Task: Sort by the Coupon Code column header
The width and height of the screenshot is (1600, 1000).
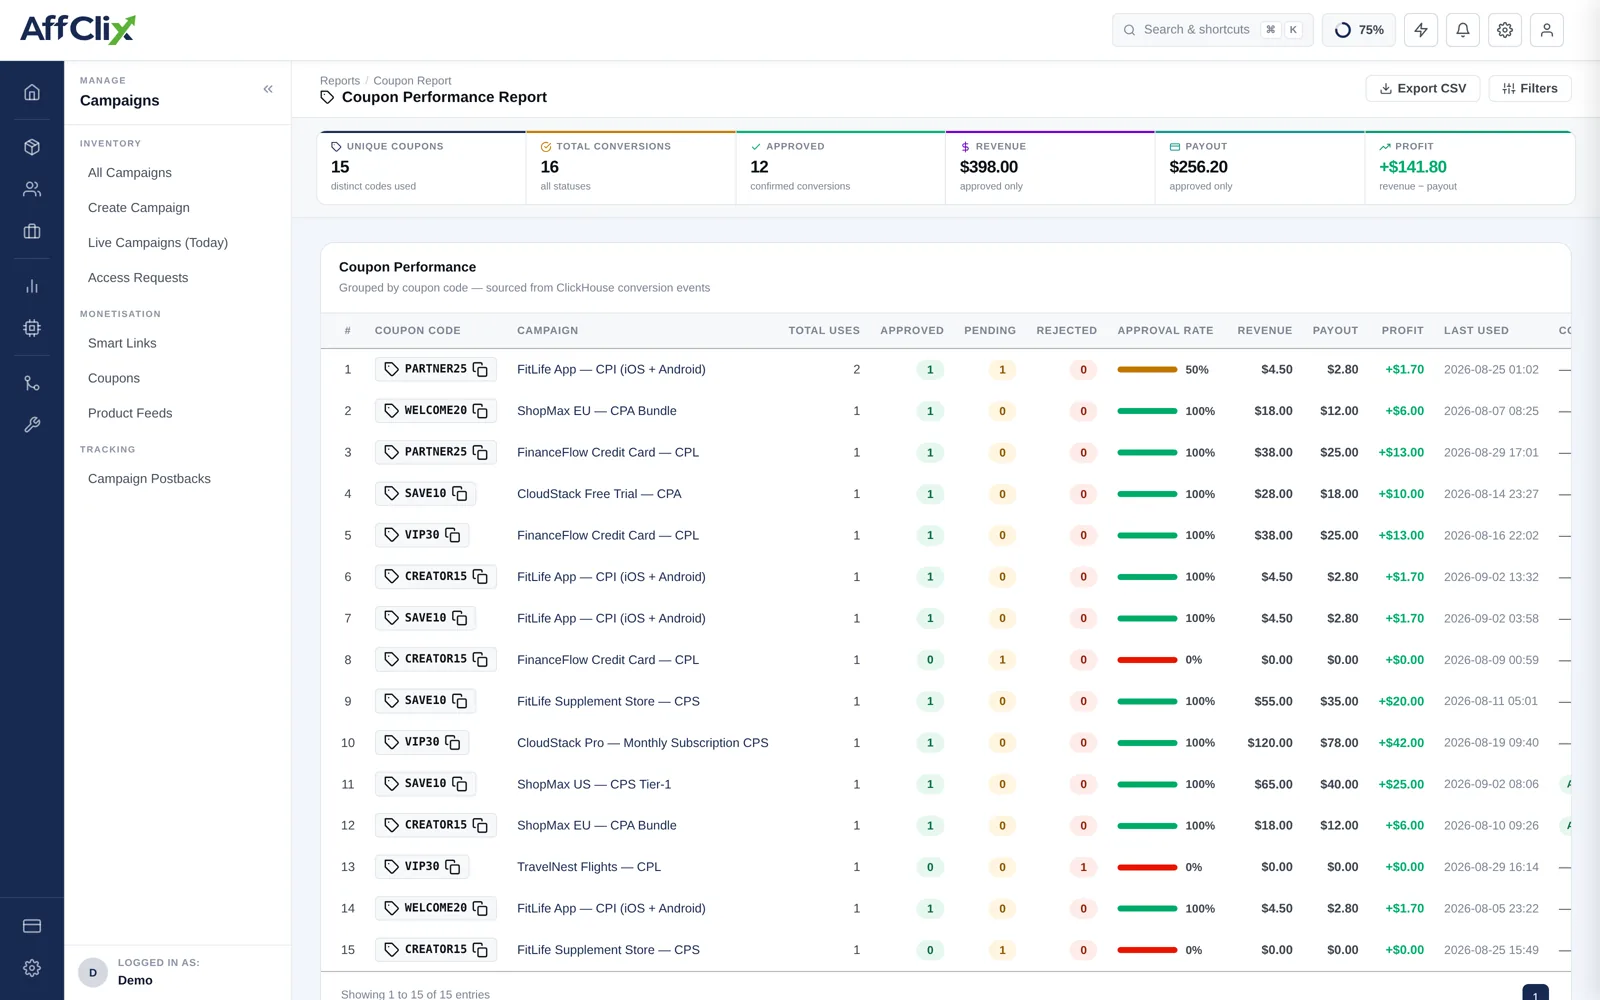Action: pos(418,331)
